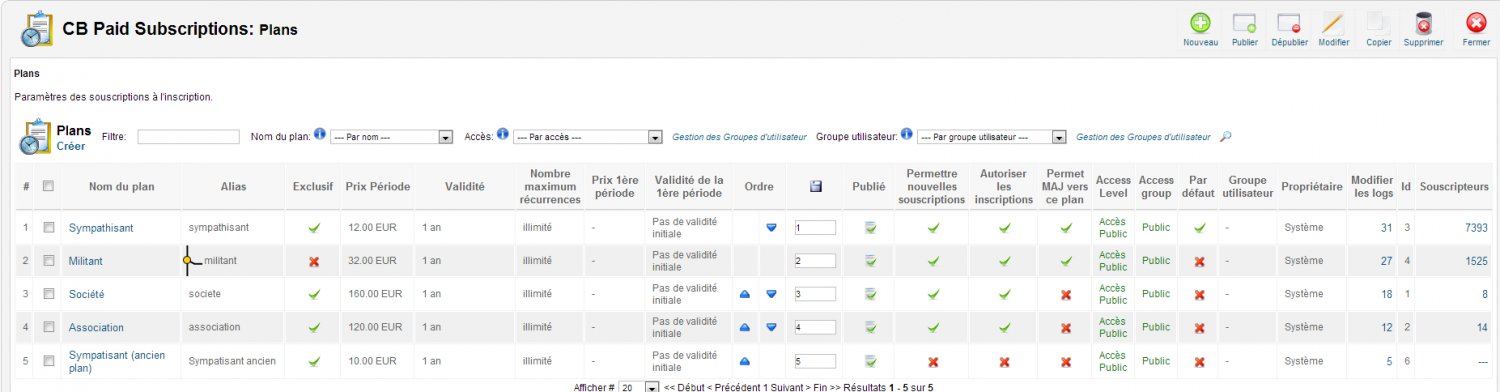This screenshot has width=1500, height=392.
Task: Click the MAJ vers ce plan cross for Association
Action: (x=1065, y=328)
